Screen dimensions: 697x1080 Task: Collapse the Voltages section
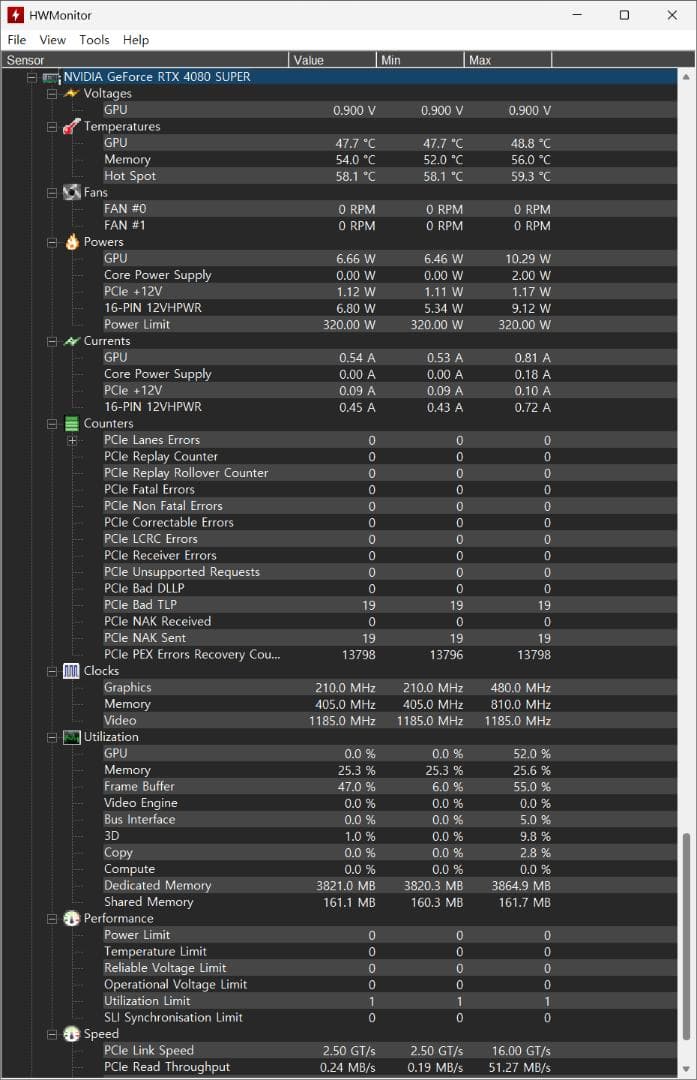coord(52,94)
